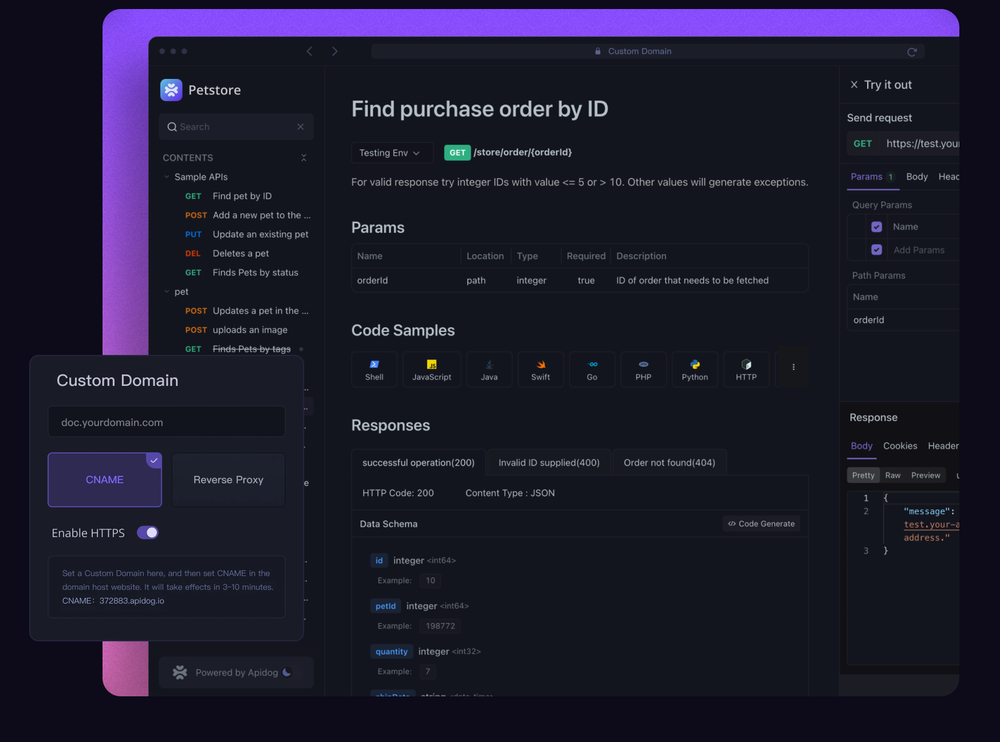Open the response Header tab
This screenshot has height=742, width=1000.
(943, 446)
